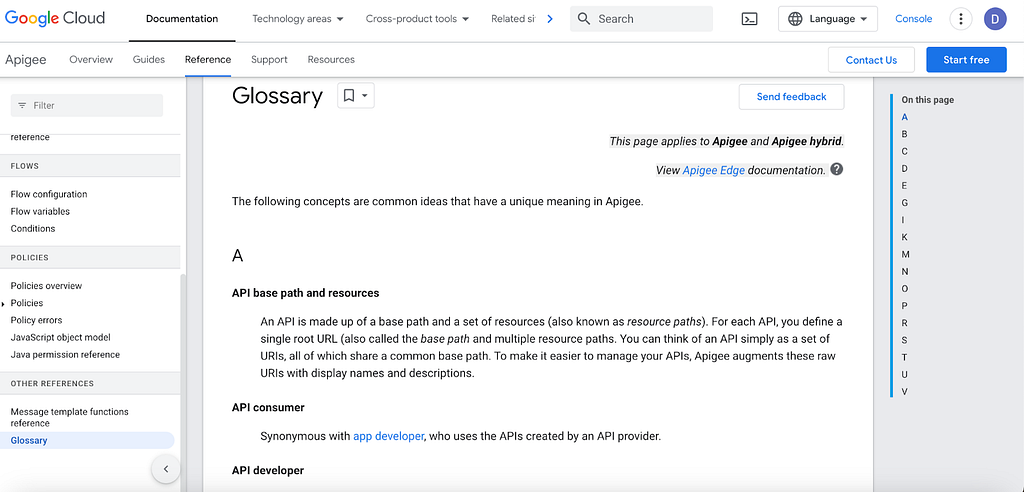This screenshot has height=492, width=1024.
Task: Collapse the sidebar with the chevron button
Action: [x=165, y=468]
